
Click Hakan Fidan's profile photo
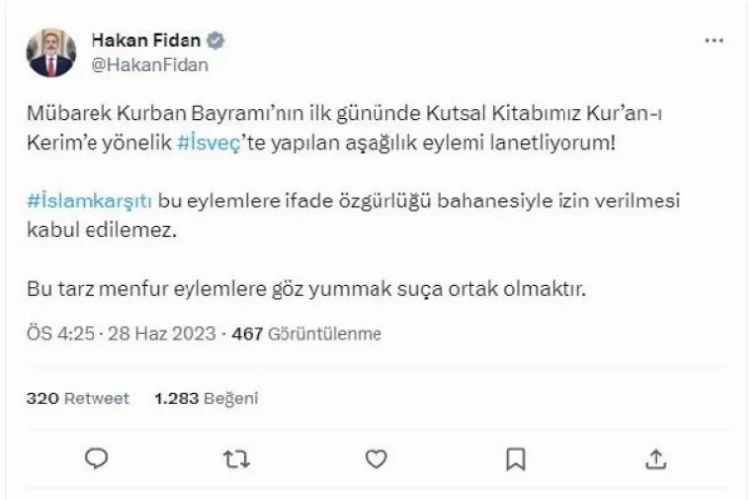(x=51, y=53)
